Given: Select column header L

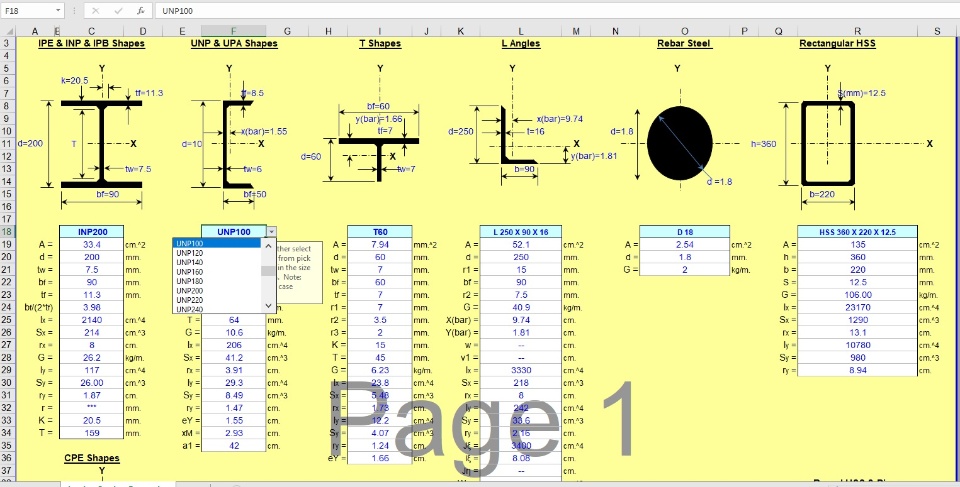Looking at the screenshot, I should point(521,31).
